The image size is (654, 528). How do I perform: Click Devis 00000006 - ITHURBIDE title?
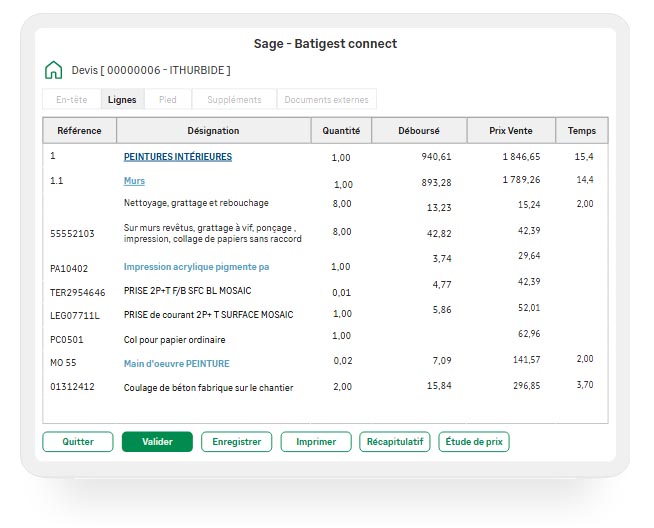[x=151, y=70]
